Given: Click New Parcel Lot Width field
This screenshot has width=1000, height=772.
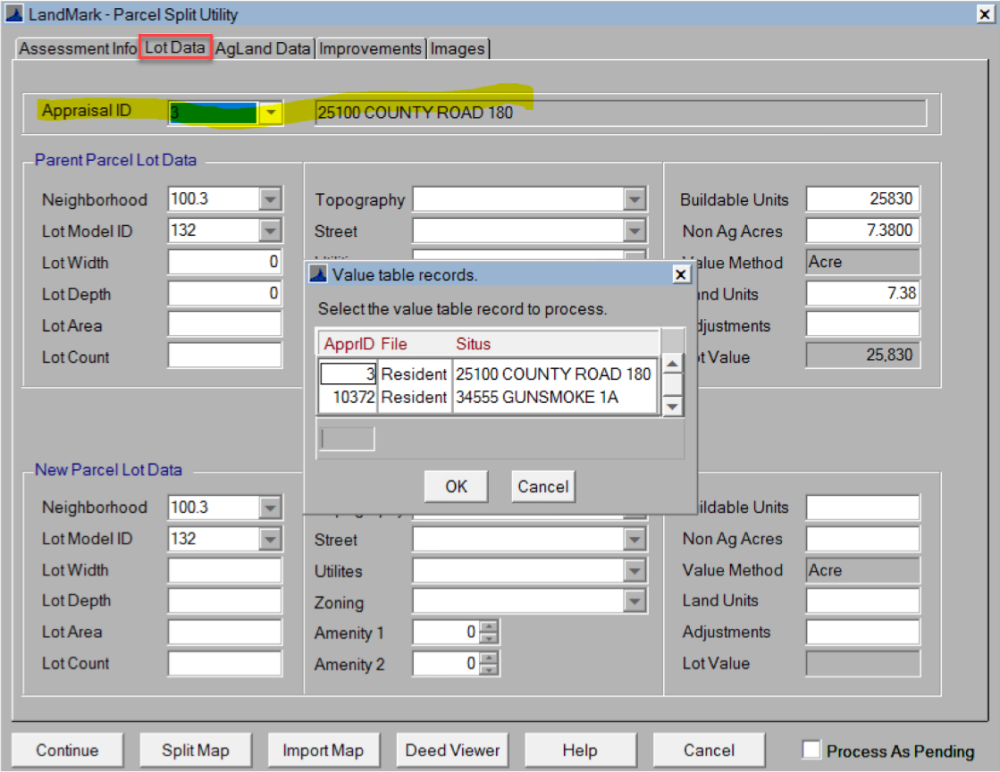Looking at the screenshot, I should pos(224,570).
